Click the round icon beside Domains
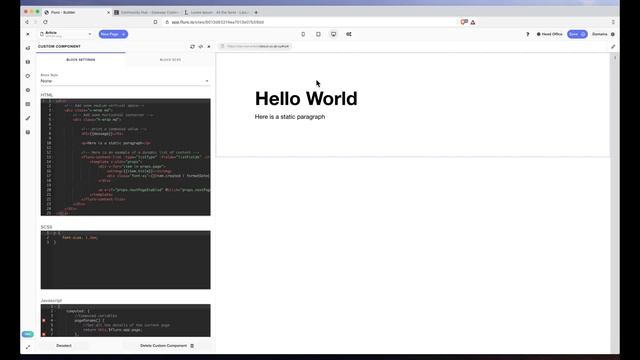 (613, 34)
